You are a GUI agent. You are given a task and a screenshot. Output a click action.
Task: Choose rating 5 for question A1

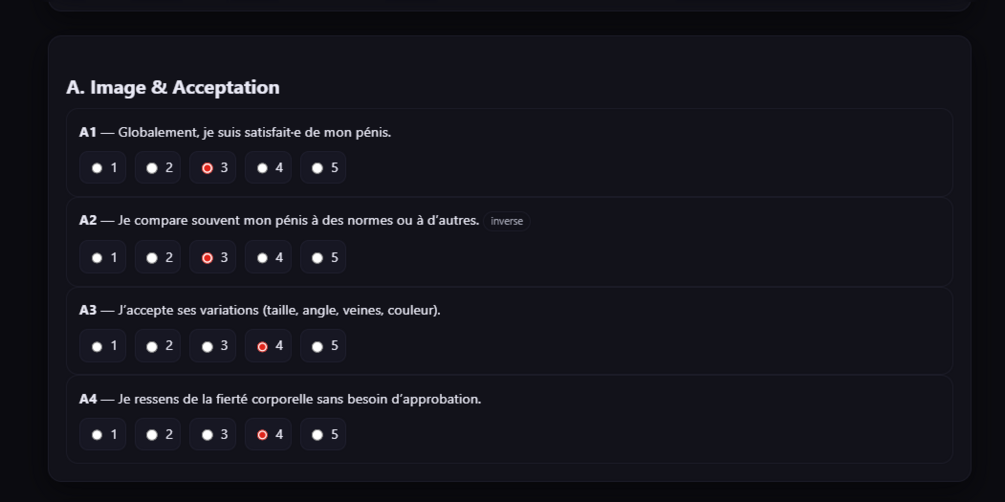pyautogui.click(x=323, y=168)
